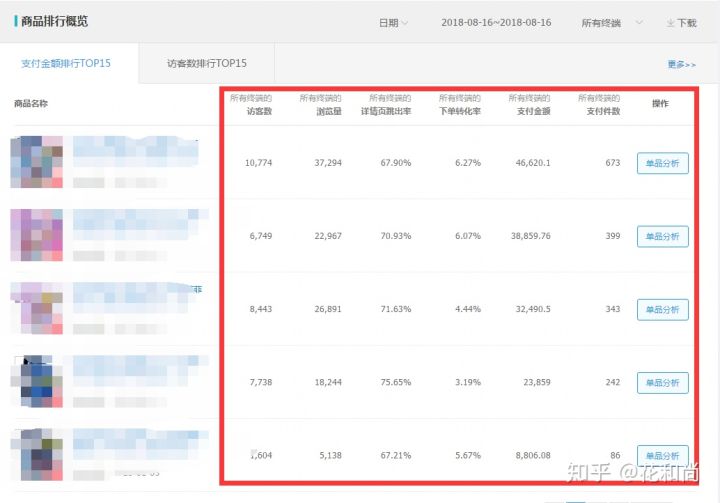The image size is (720, 503).
Task: Click 单品分析 for product with 10,774 visitors
Action: point(662,163)
